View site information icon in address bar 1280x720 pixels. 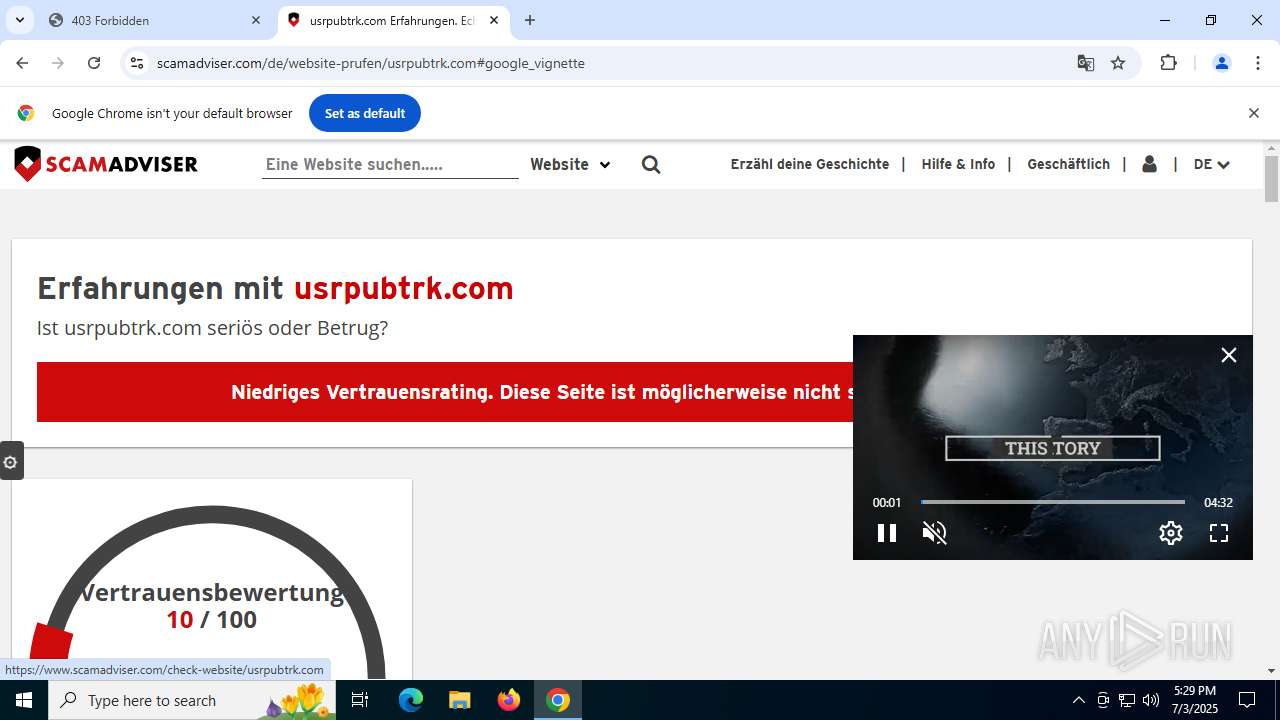coord(138,63)
